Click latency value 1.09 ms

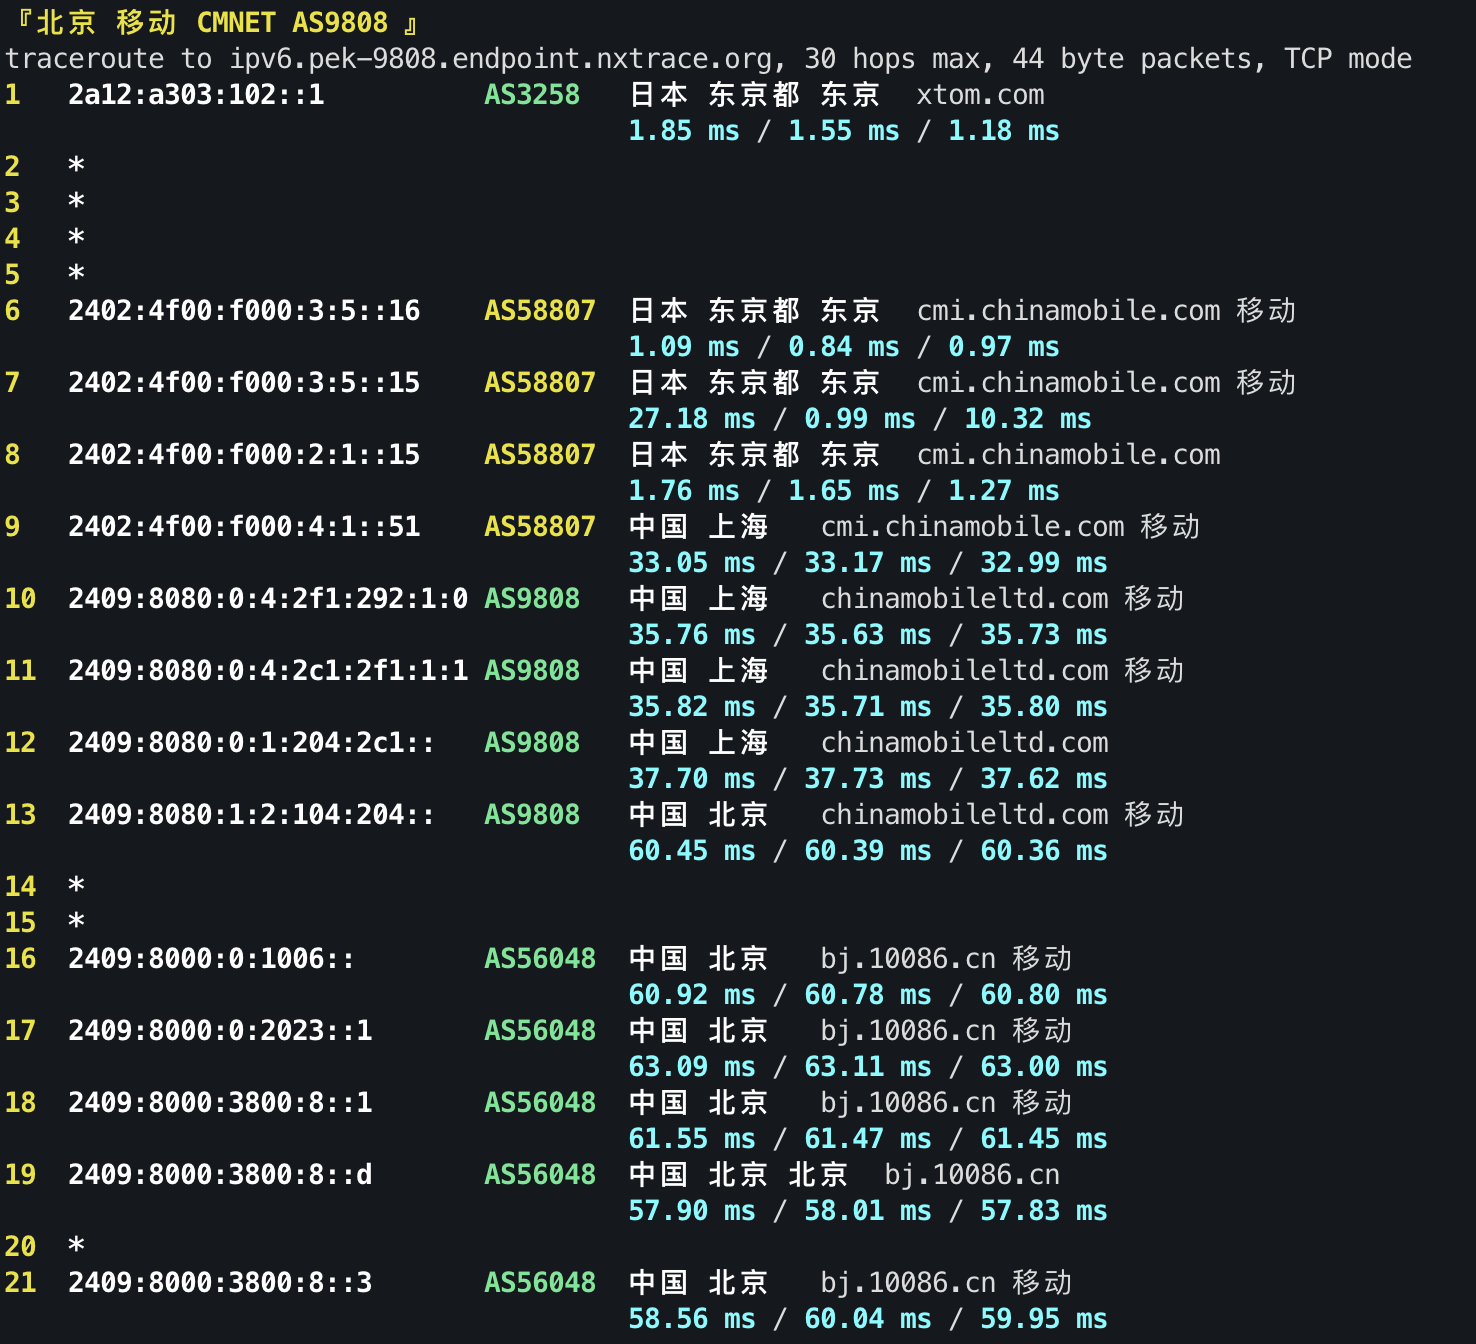(x=684, y=347)
